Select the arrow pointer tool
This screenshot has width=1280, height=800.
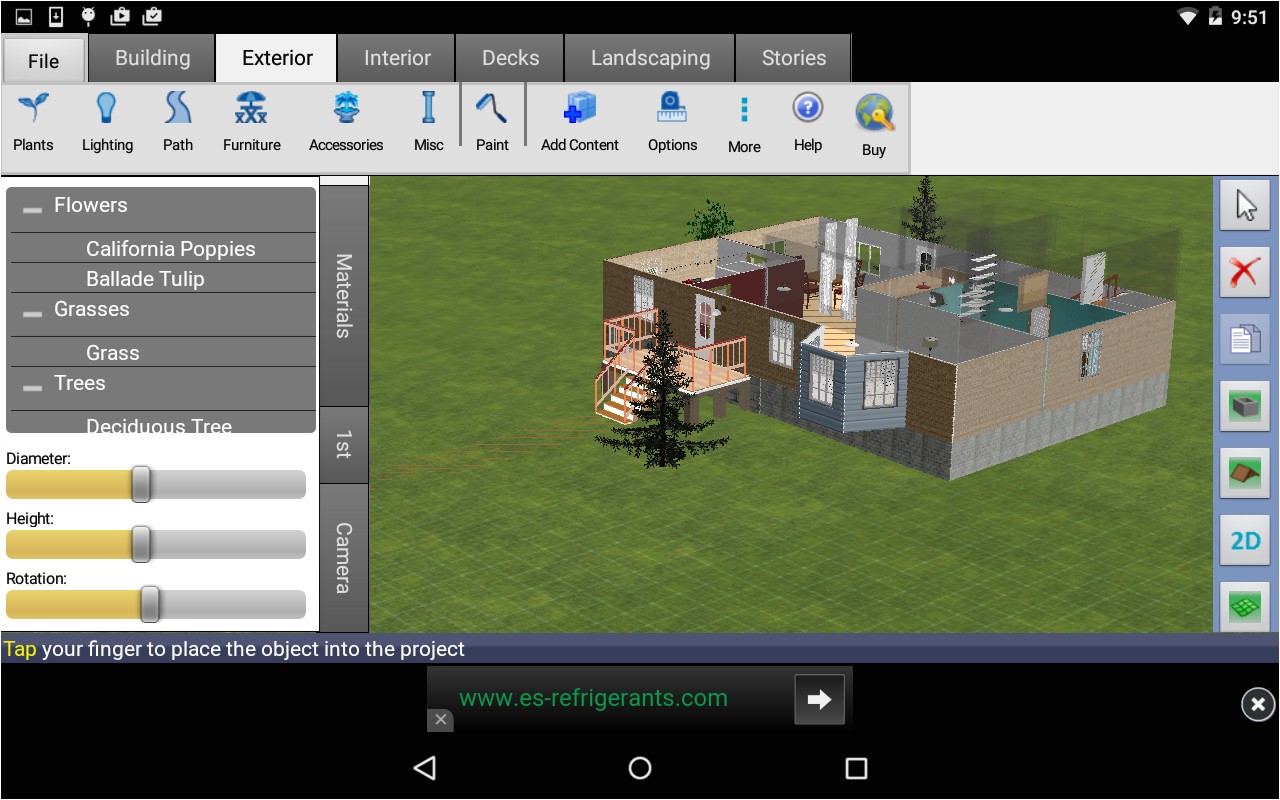tap(1245, 207)
